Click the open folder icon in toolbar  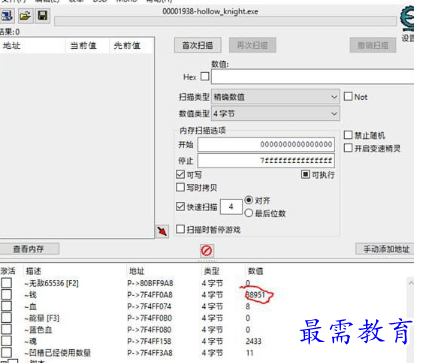[x=25, y=16]
